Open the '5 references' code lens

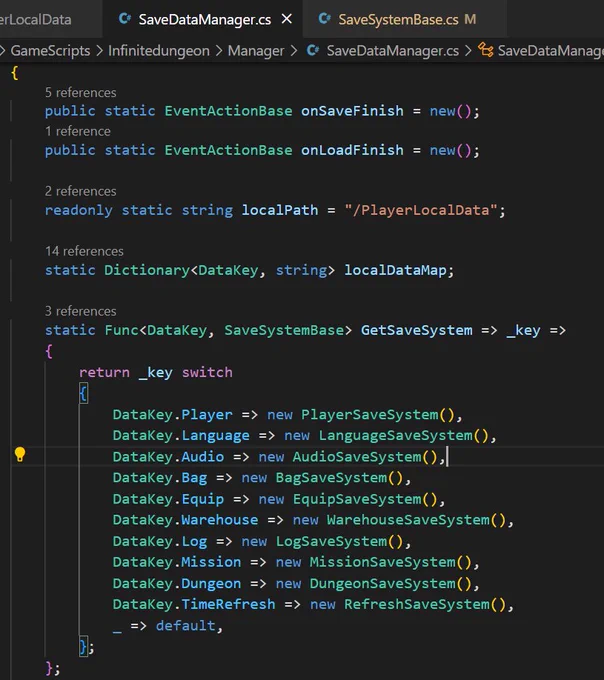81,92
